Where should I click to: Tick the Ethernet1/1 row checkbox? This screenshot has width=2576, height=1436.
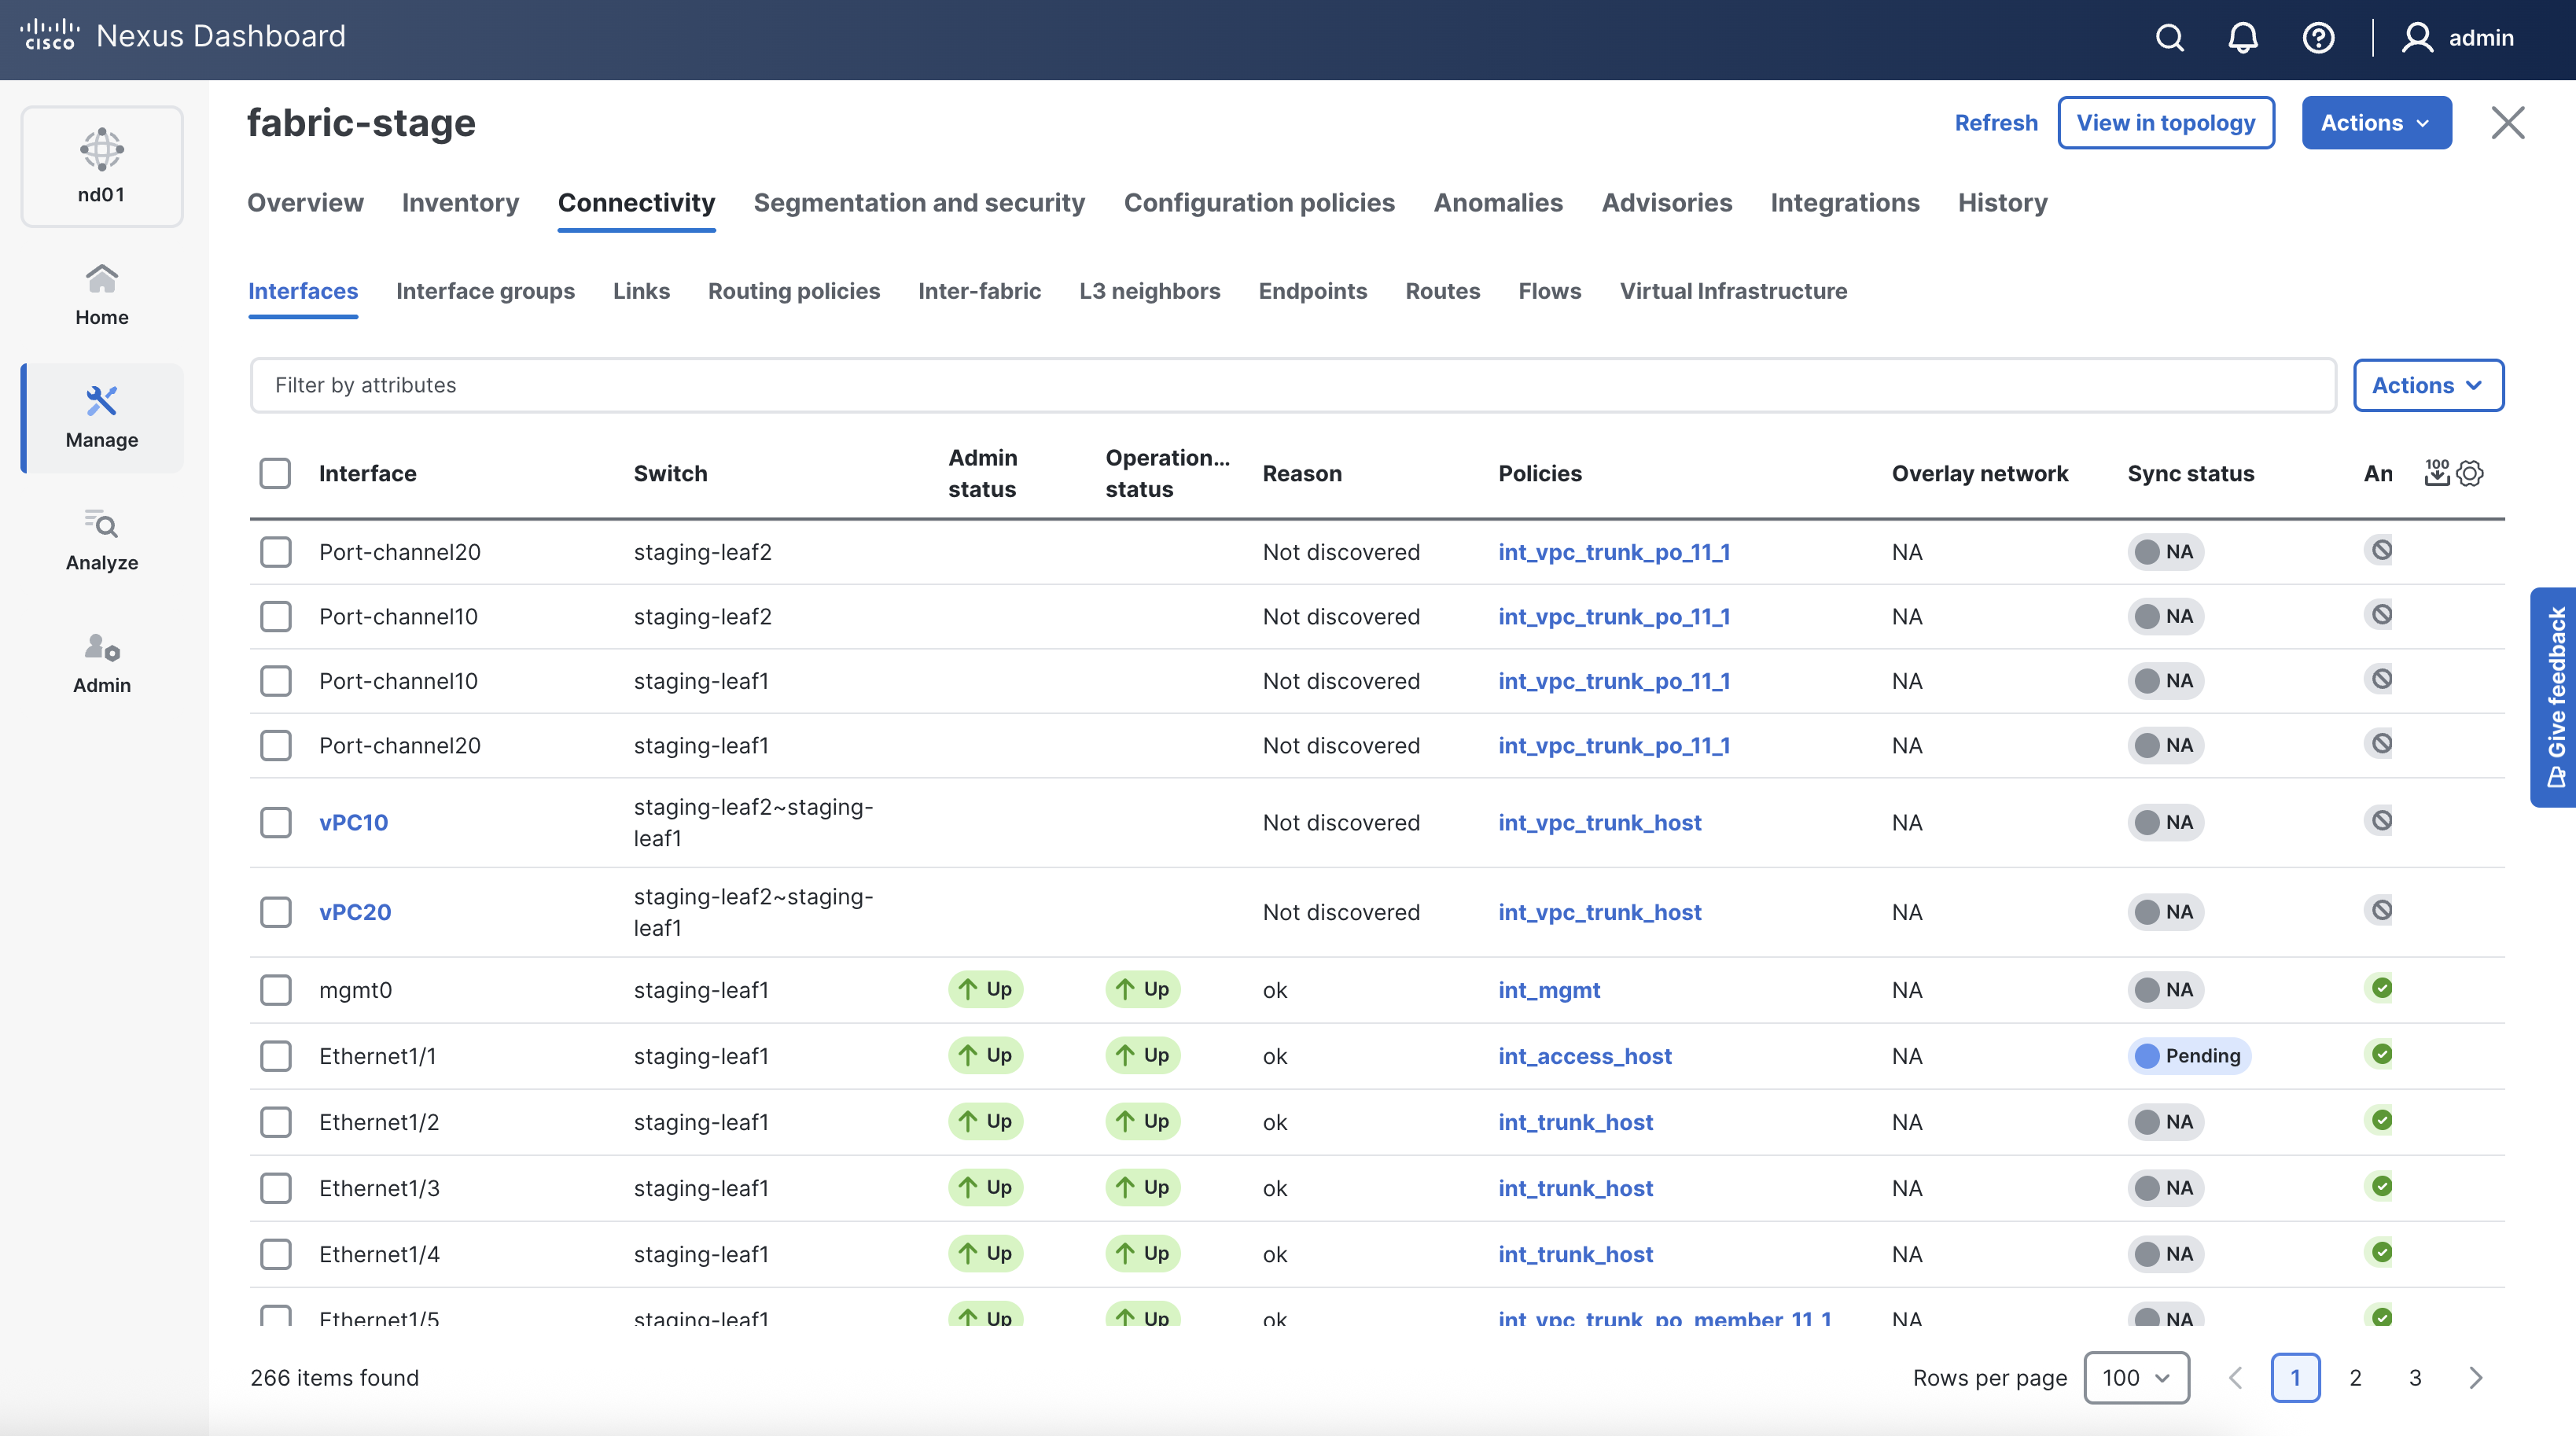[275, 1056]
